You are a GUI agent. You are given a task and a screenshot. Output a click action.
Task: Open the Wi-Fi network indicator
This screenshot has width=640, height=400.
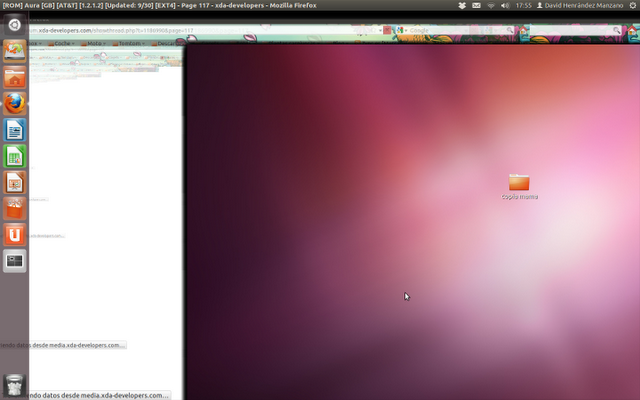click(491, 5)
